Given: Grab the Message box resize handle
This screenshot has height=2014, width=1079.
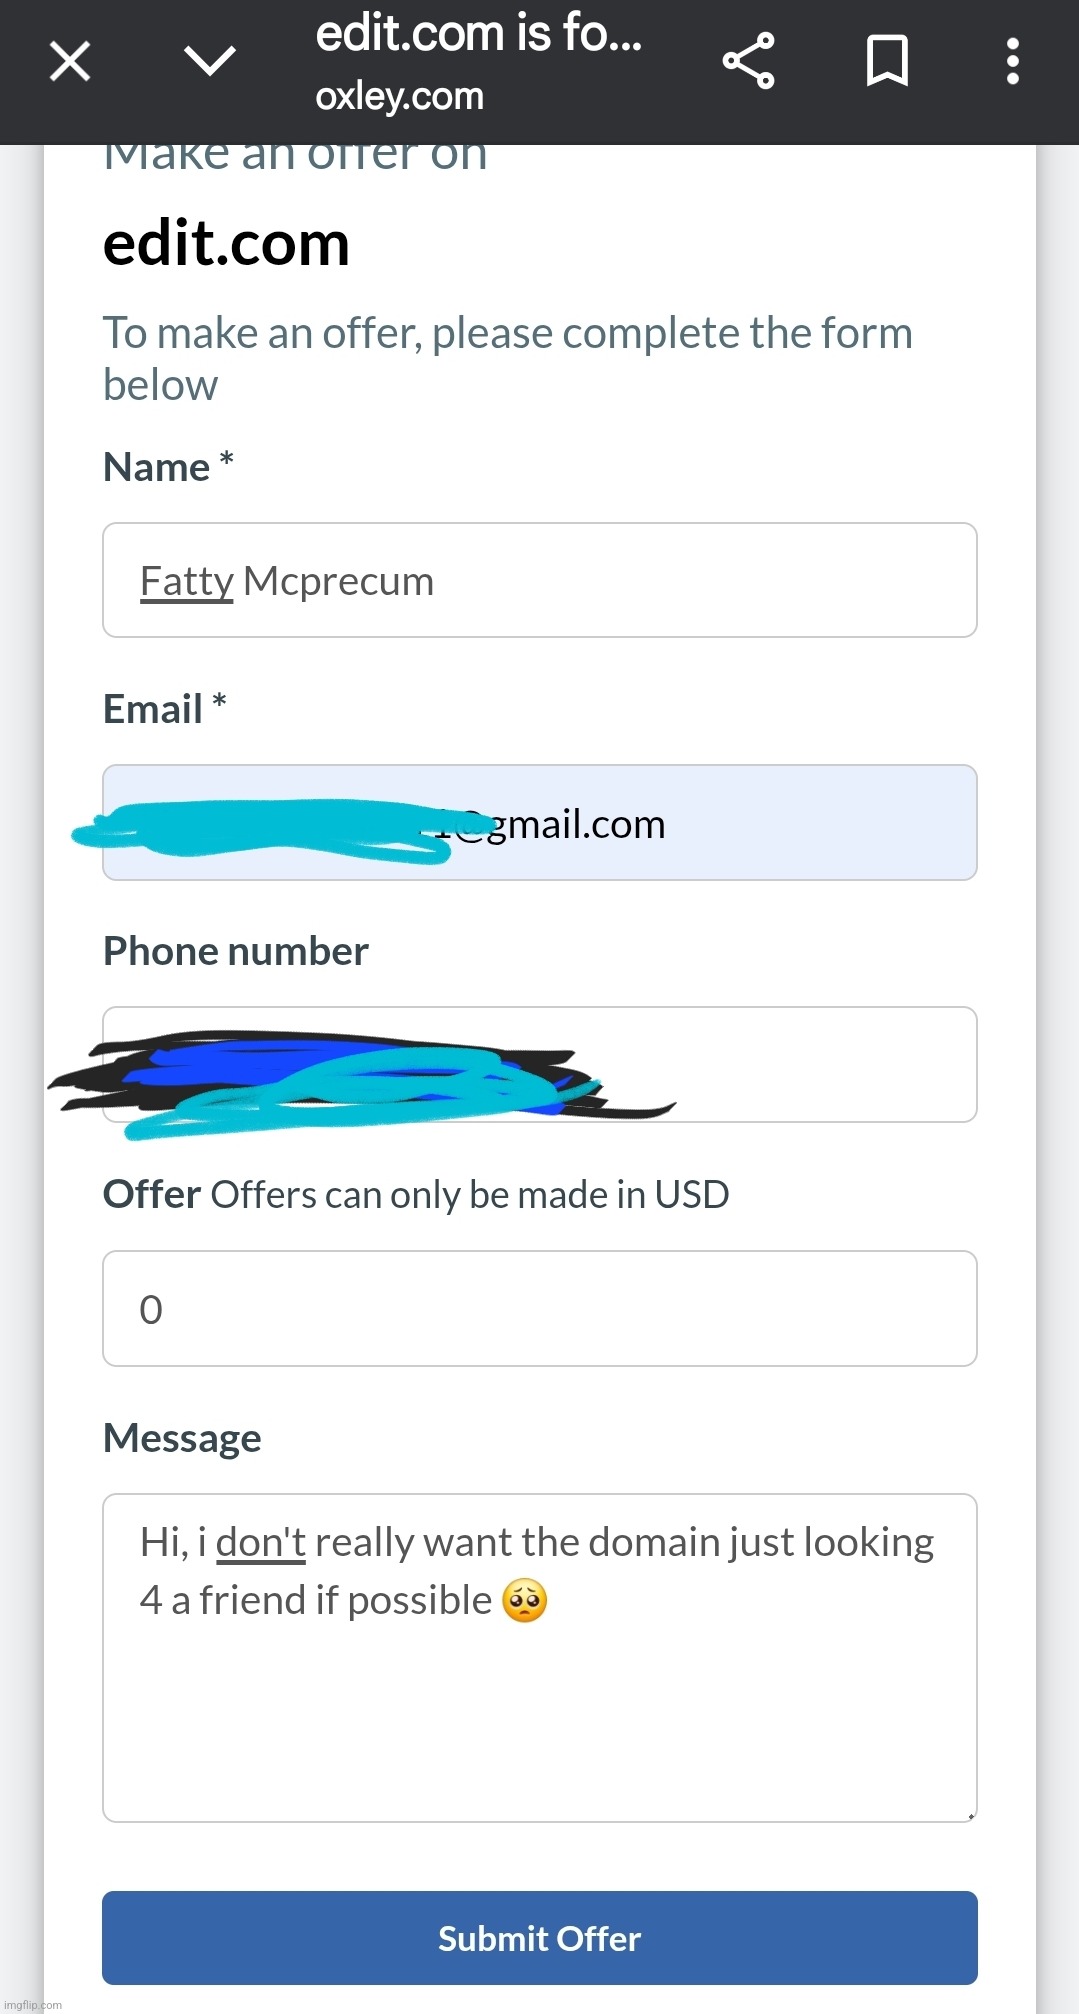Looking at the screenshot, I should pos(971,1816).
